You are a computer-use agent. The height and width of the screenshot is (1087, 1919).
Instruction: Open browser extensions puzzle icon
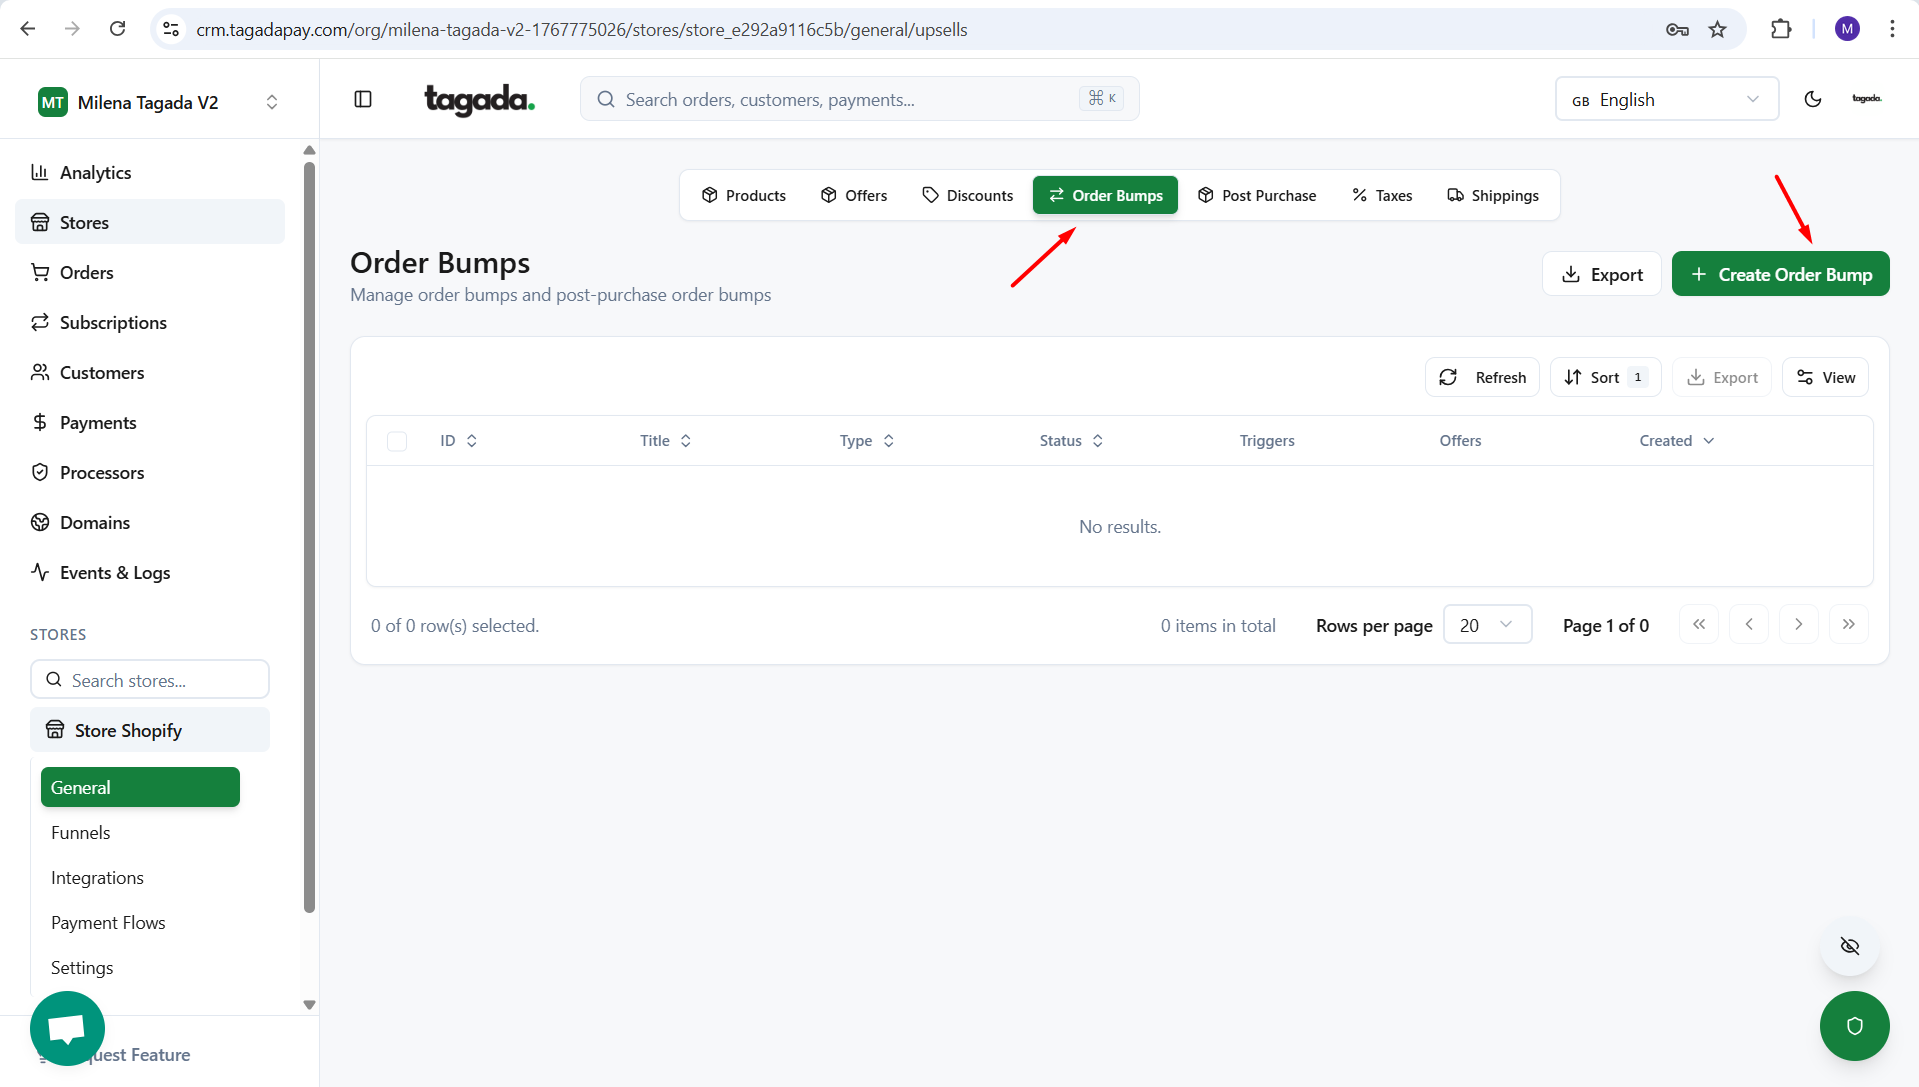1781,29
